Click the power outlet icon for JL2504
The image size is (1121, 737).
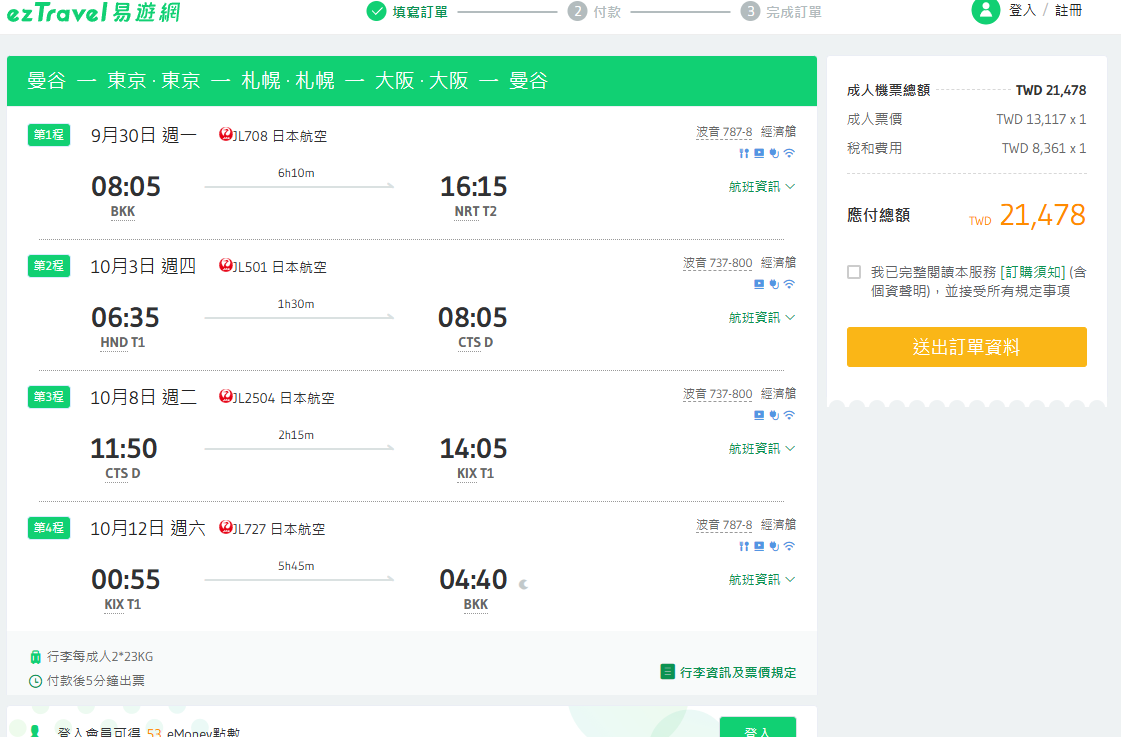[774, 415]
